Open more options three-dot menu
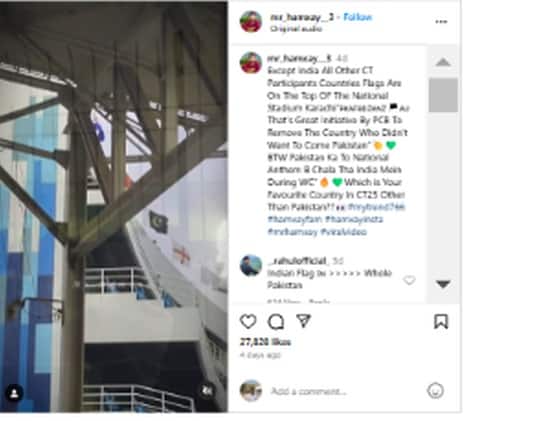538x421 pixels. (441, 22)
